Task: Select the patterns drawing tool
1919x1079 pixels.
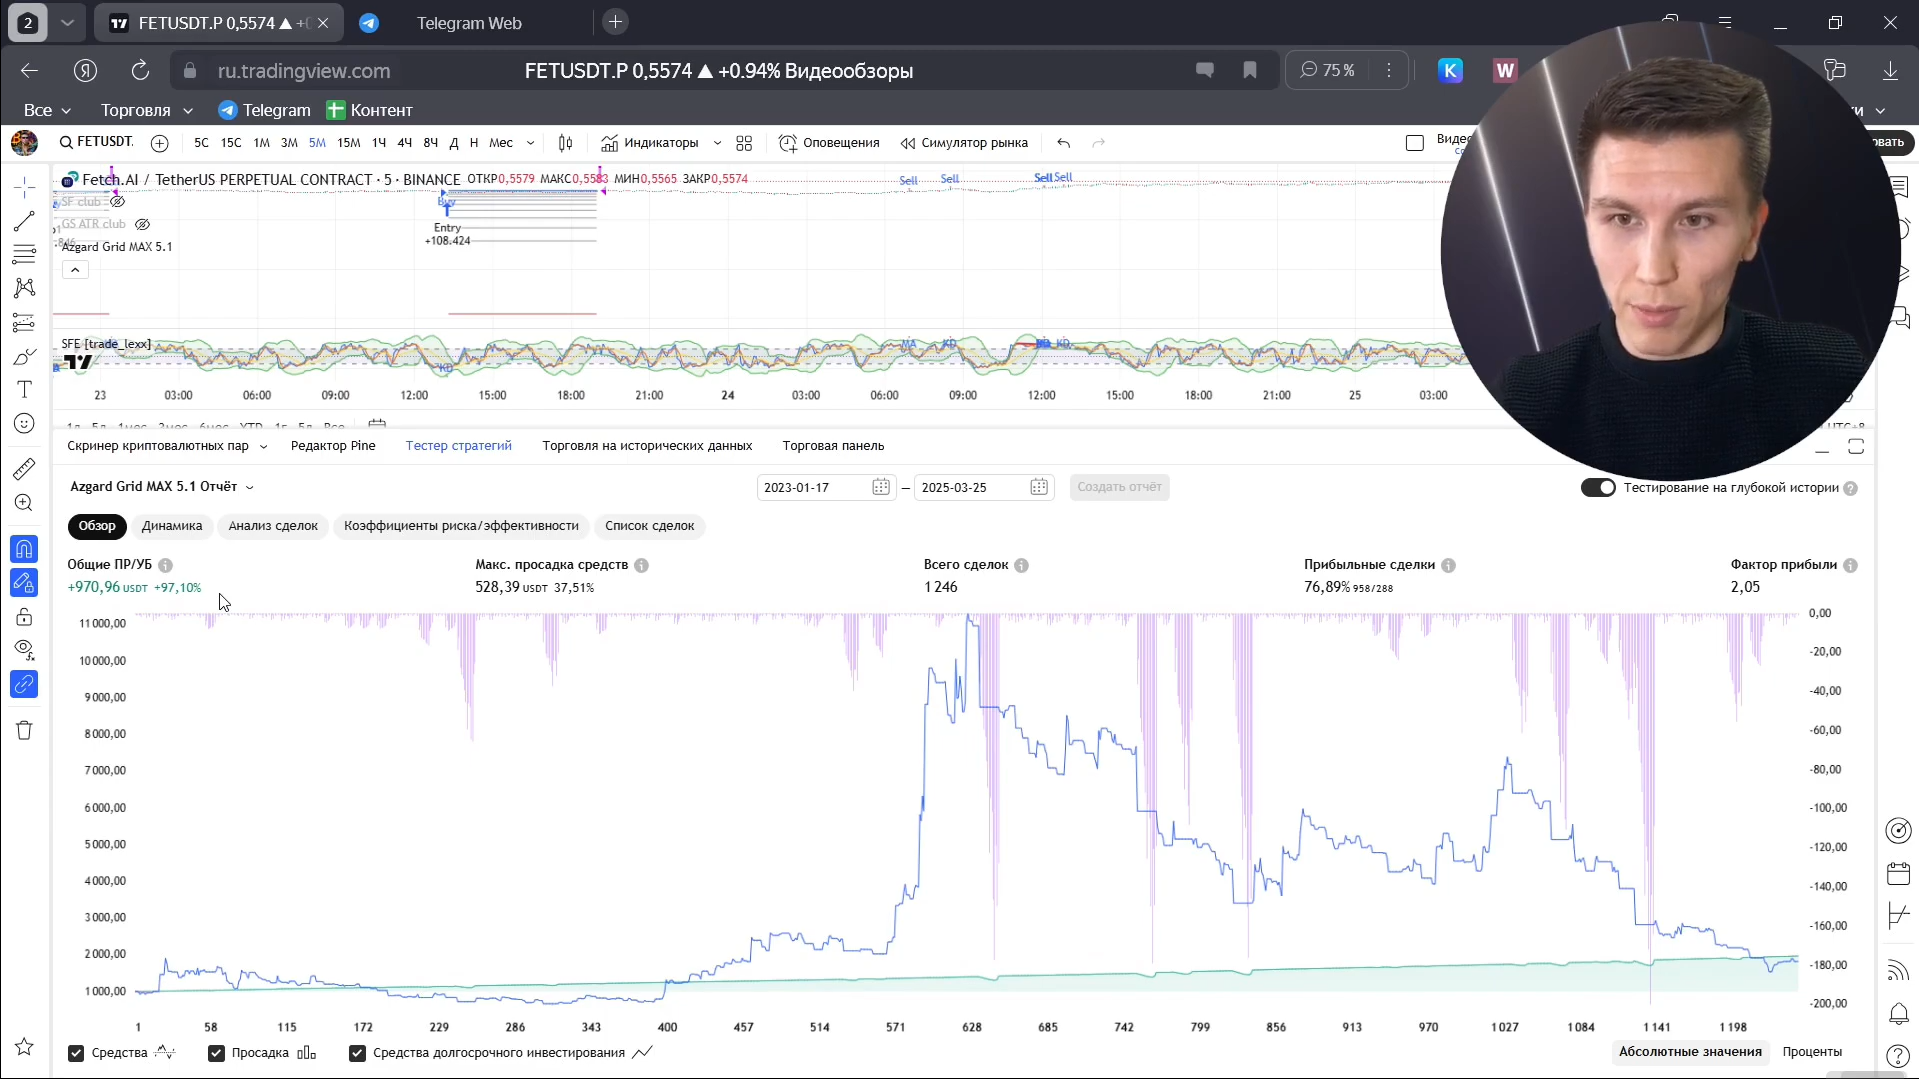Action: pos(24,288)
